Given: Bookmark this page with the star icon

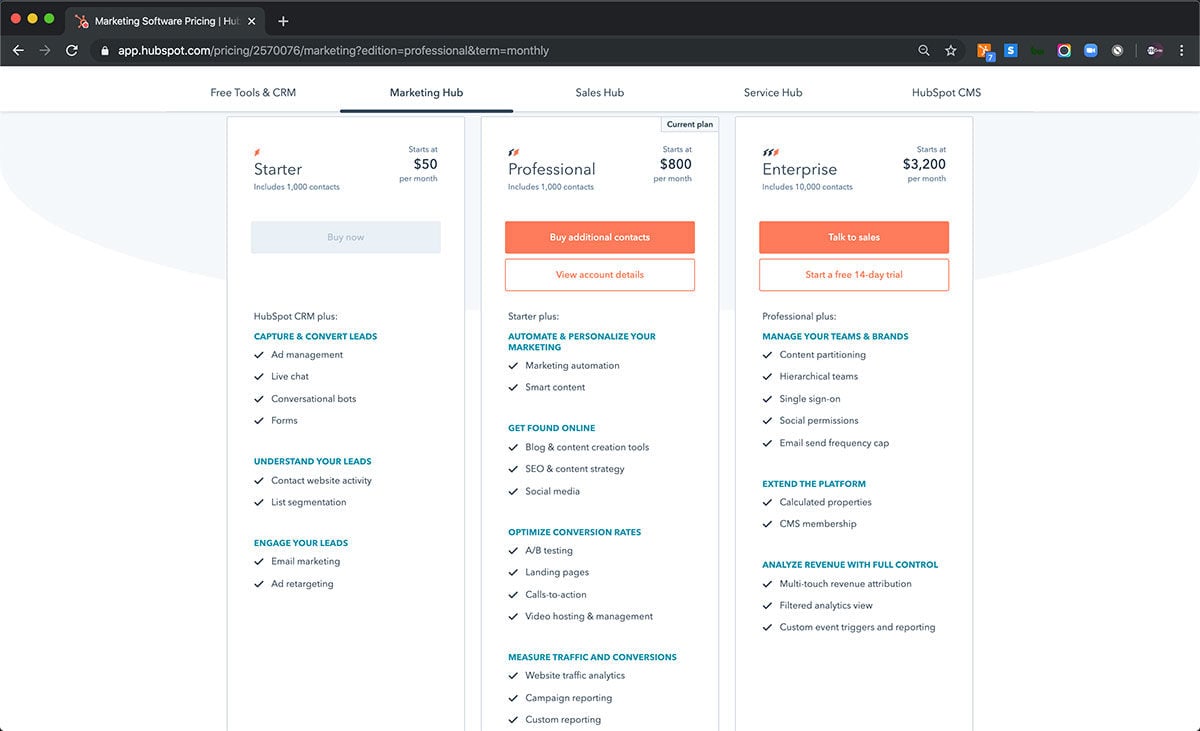Looking at the screenshot, I should (951, 50).
